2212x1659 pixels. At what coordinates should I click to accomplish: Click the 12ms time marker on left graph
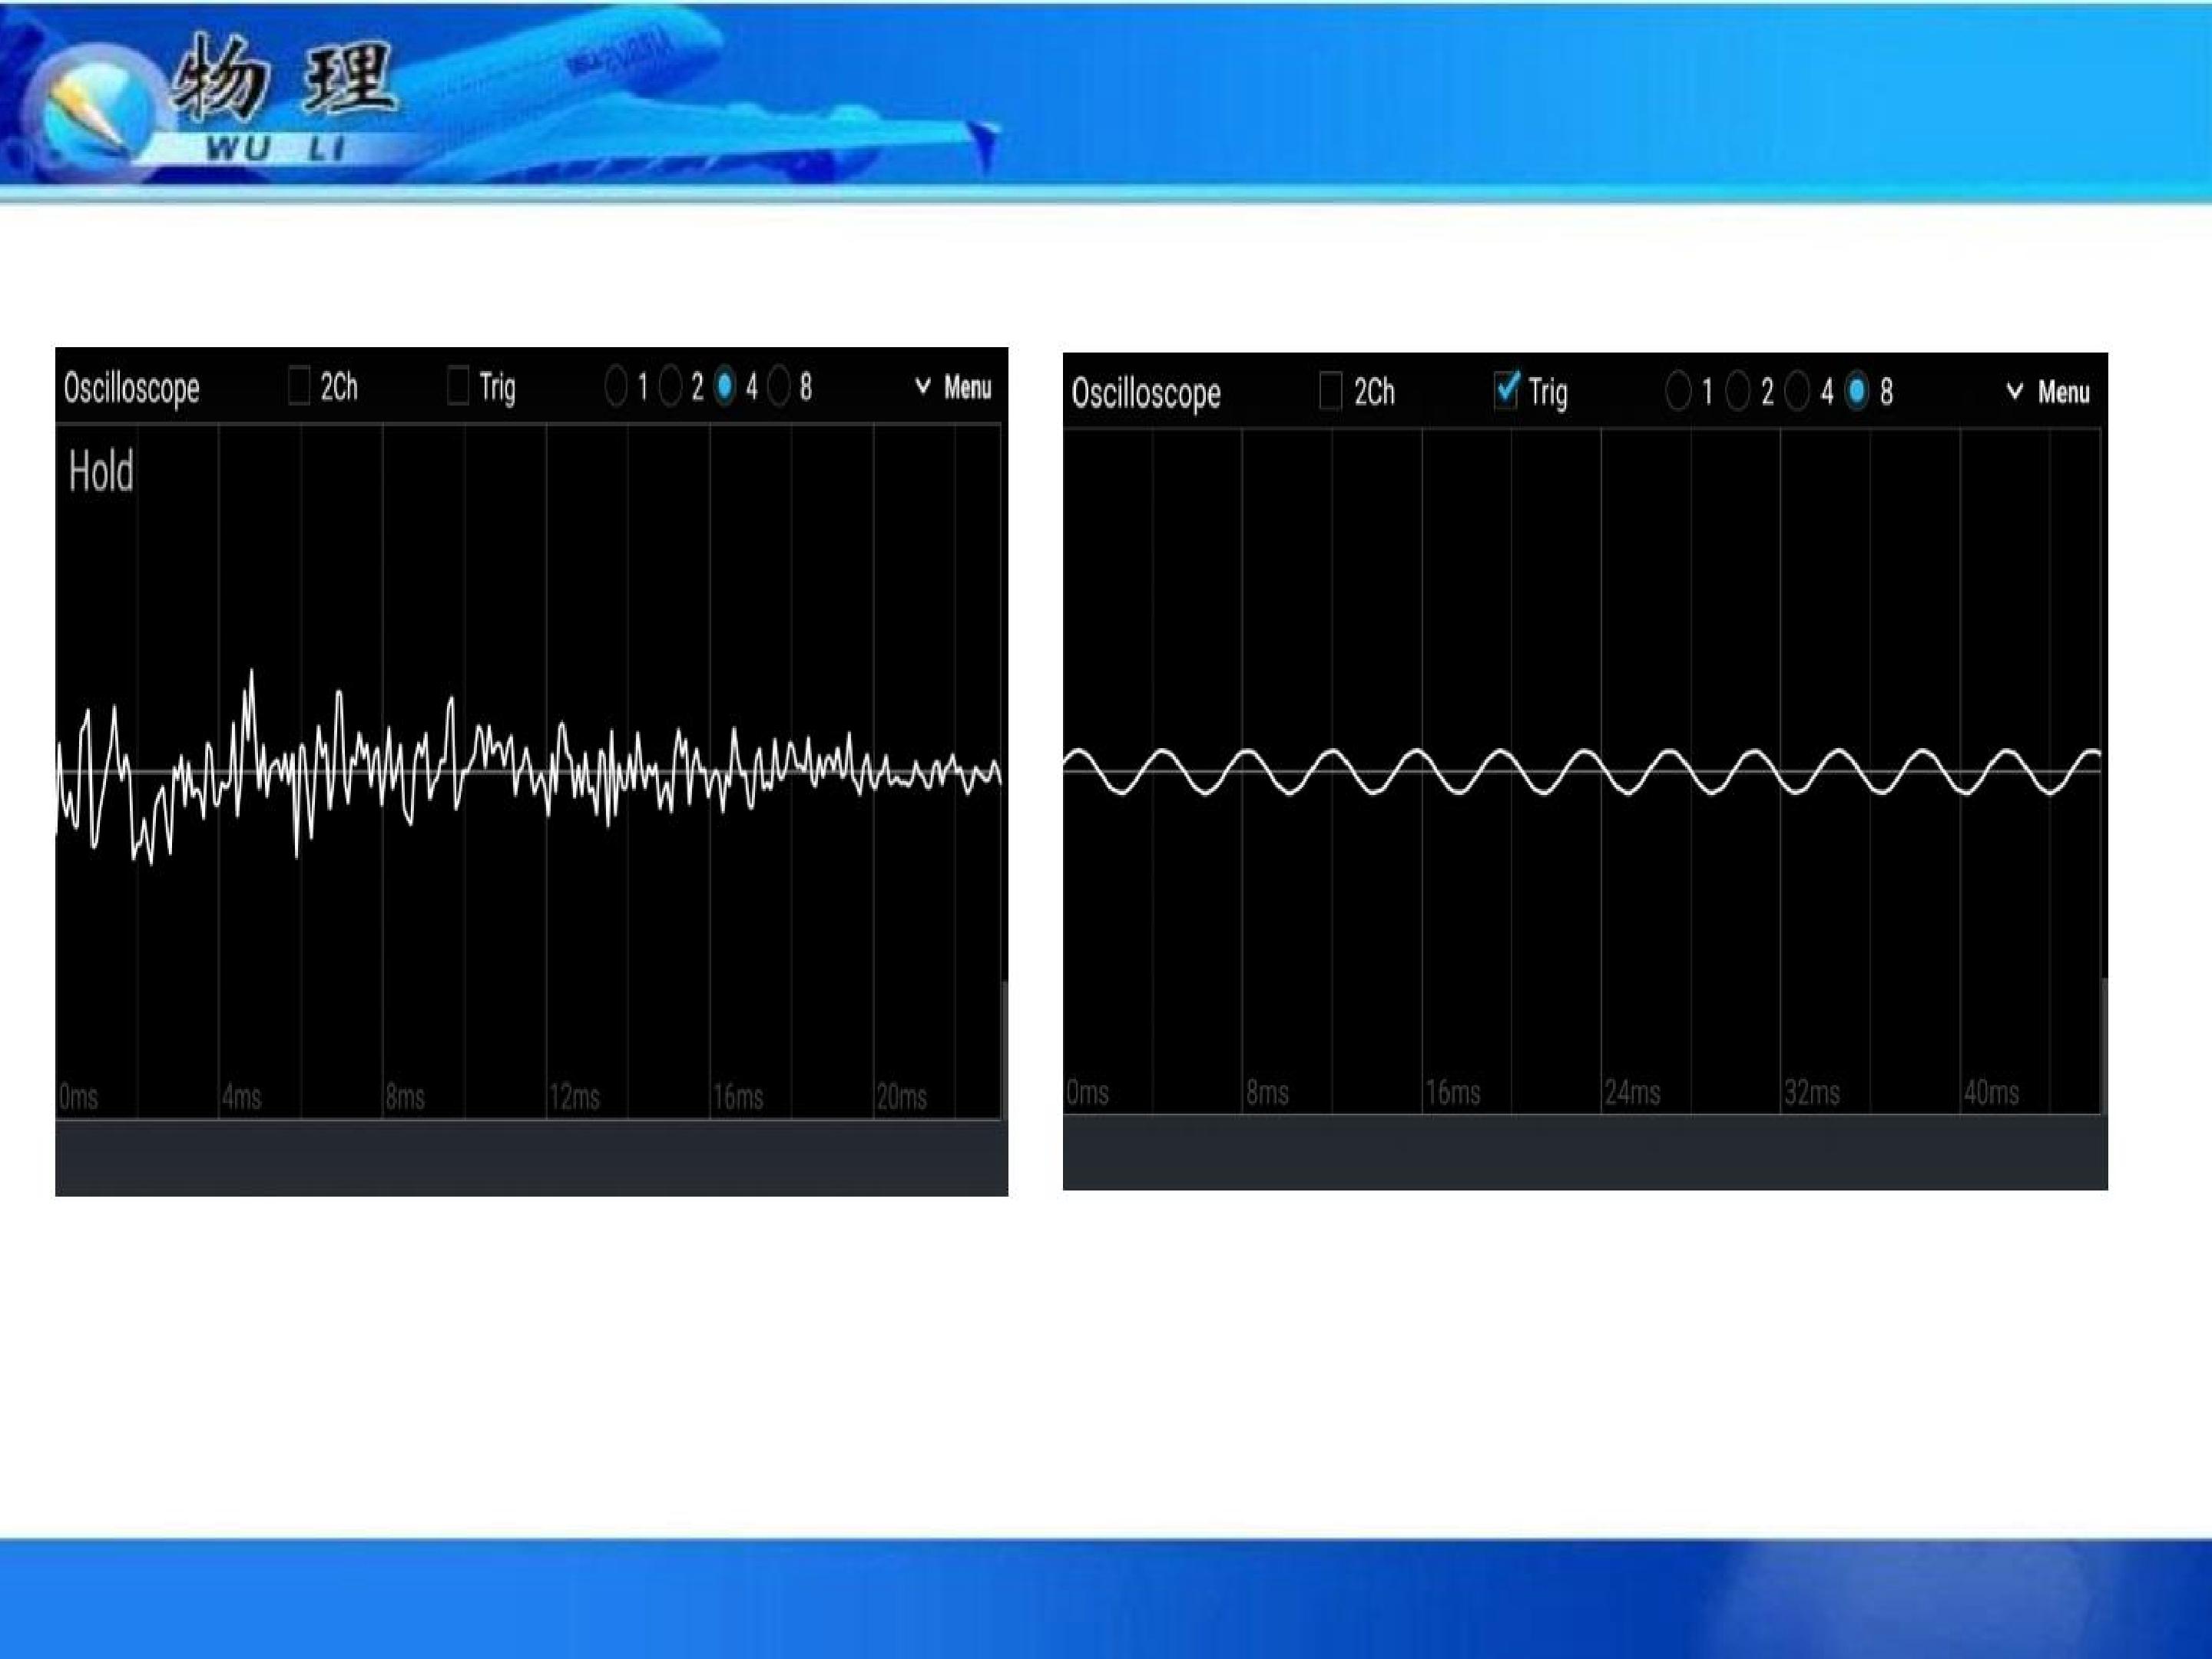pyautogui.click(x=575, y=1097)
